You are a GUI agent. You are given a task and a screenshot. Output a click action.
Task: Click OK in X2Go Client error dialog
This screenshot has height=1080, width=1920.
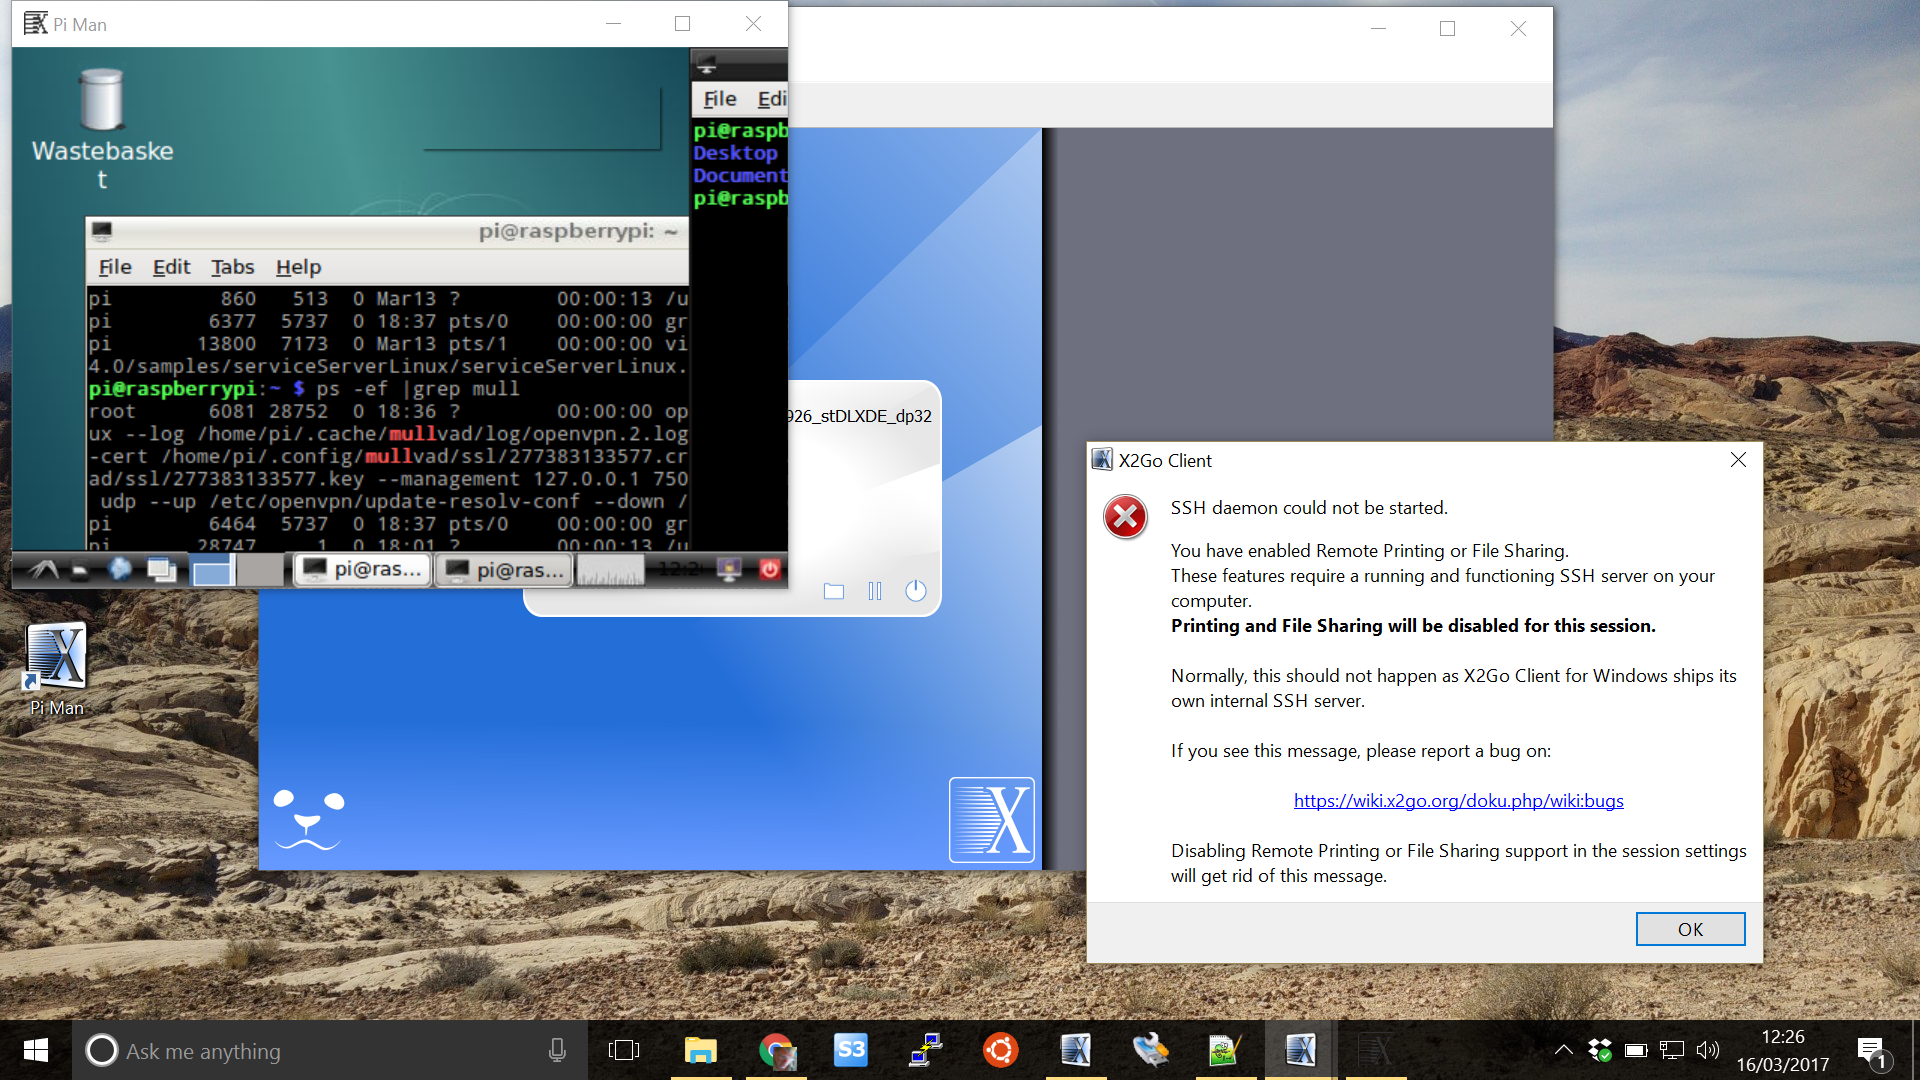tap(1690, 929)
